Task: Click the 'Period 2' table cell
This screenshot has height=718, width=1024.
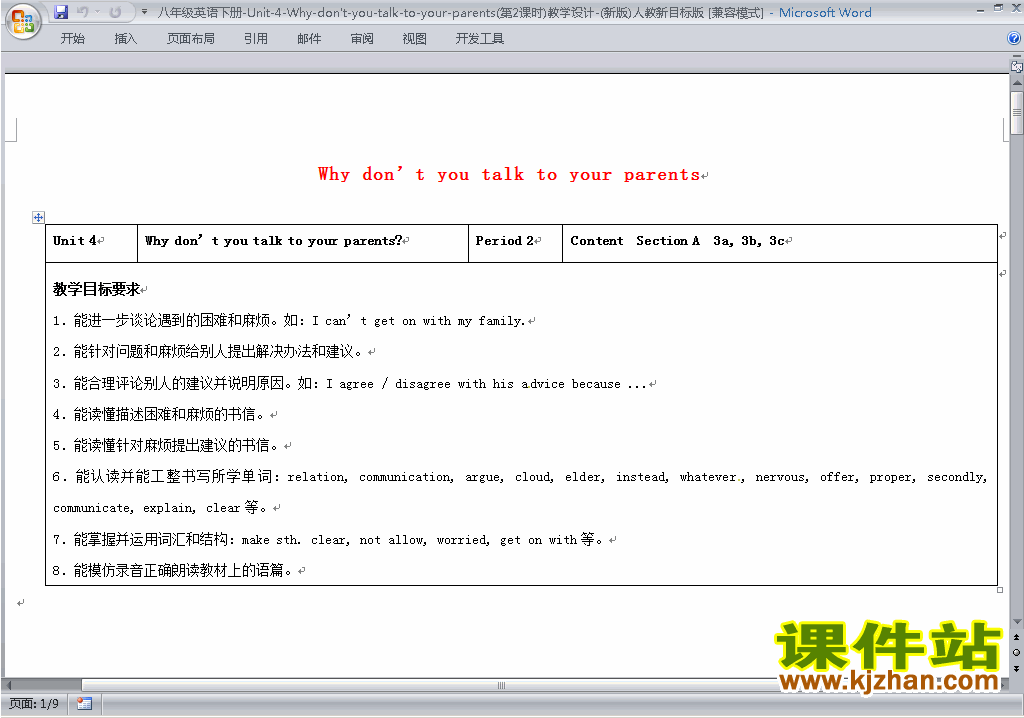Action: point(515,244)
